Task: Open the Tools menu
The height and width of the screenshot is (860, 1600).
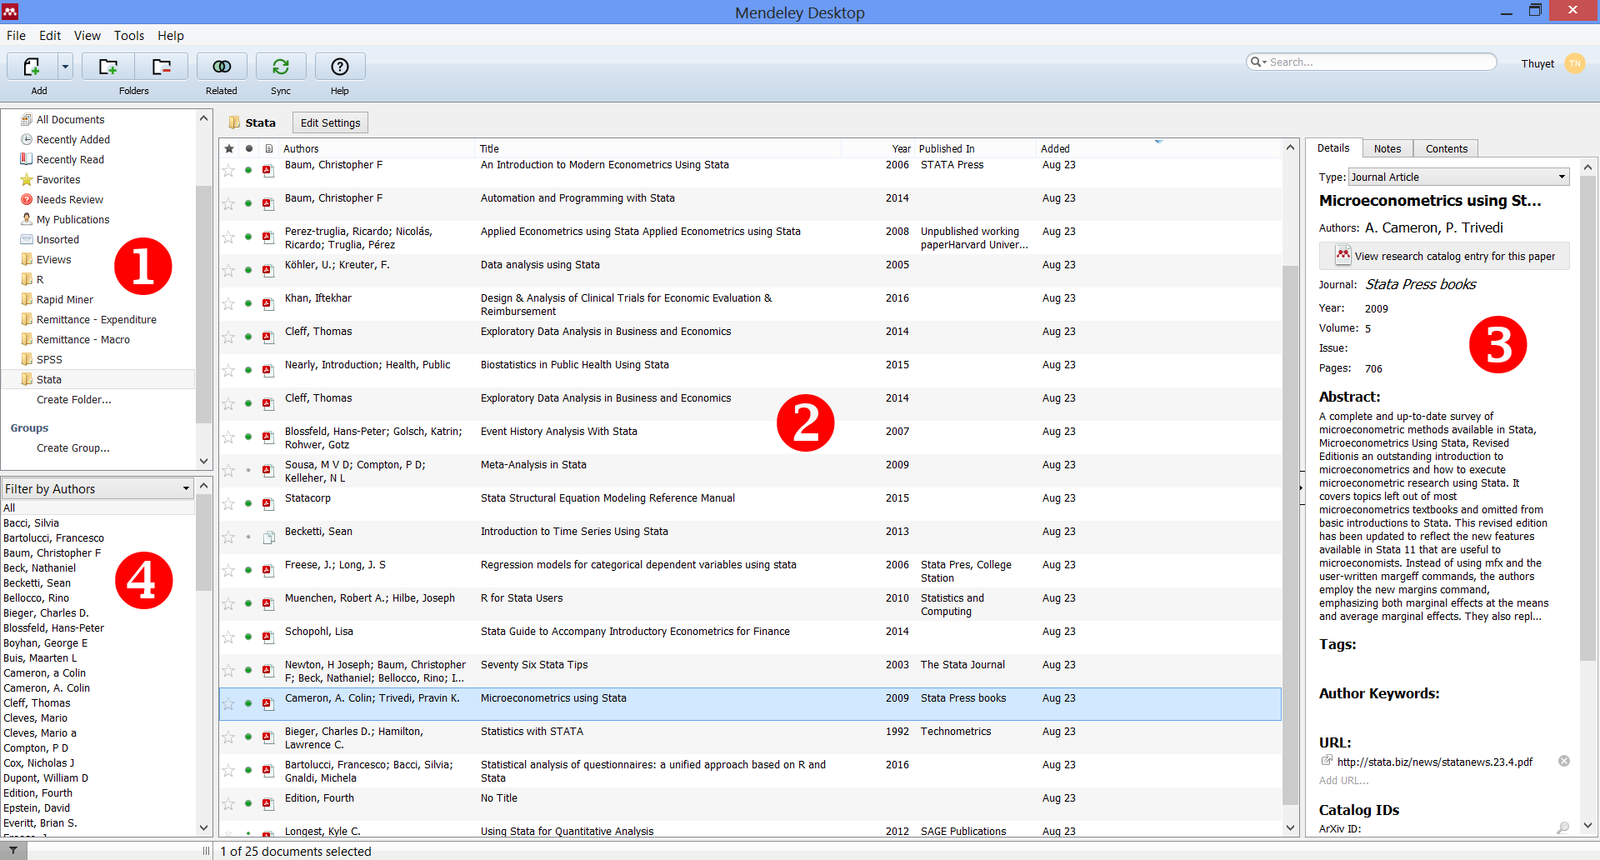Action: coord(129,35)
